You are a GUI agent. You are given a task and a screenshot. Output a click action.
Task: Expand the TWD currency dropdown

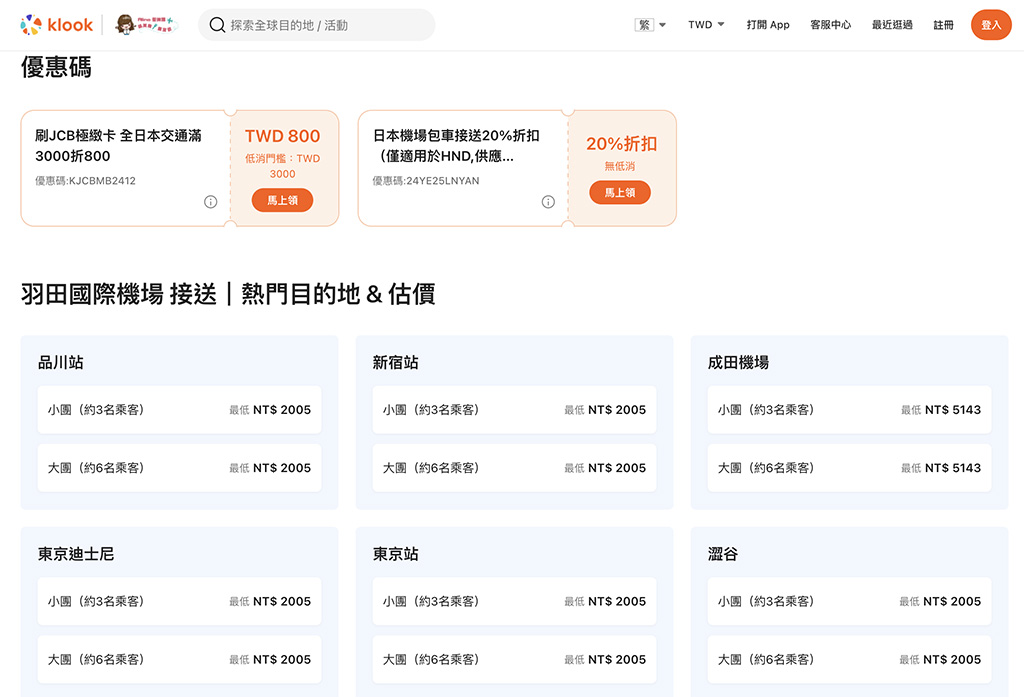click(706, 25)
